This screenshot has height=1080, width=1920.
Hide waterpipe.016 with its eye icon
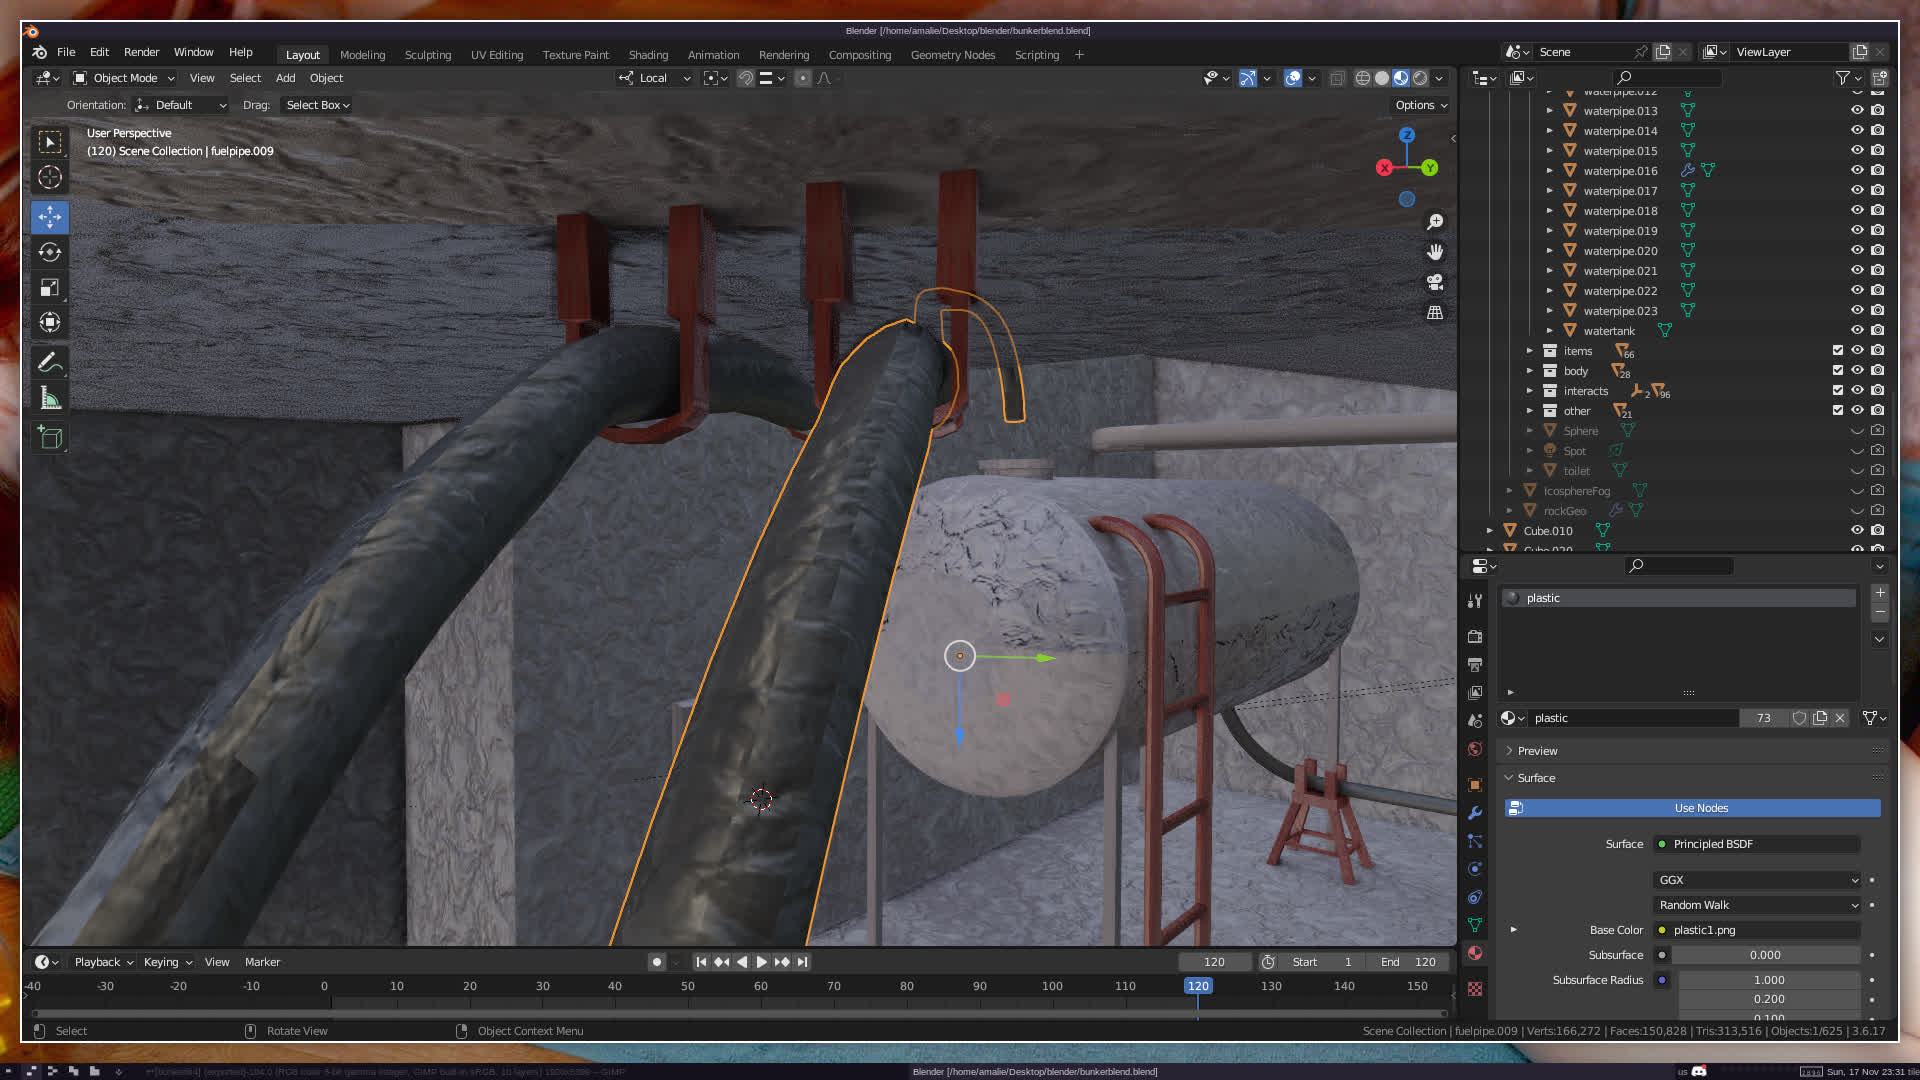tap(1857, 170)
